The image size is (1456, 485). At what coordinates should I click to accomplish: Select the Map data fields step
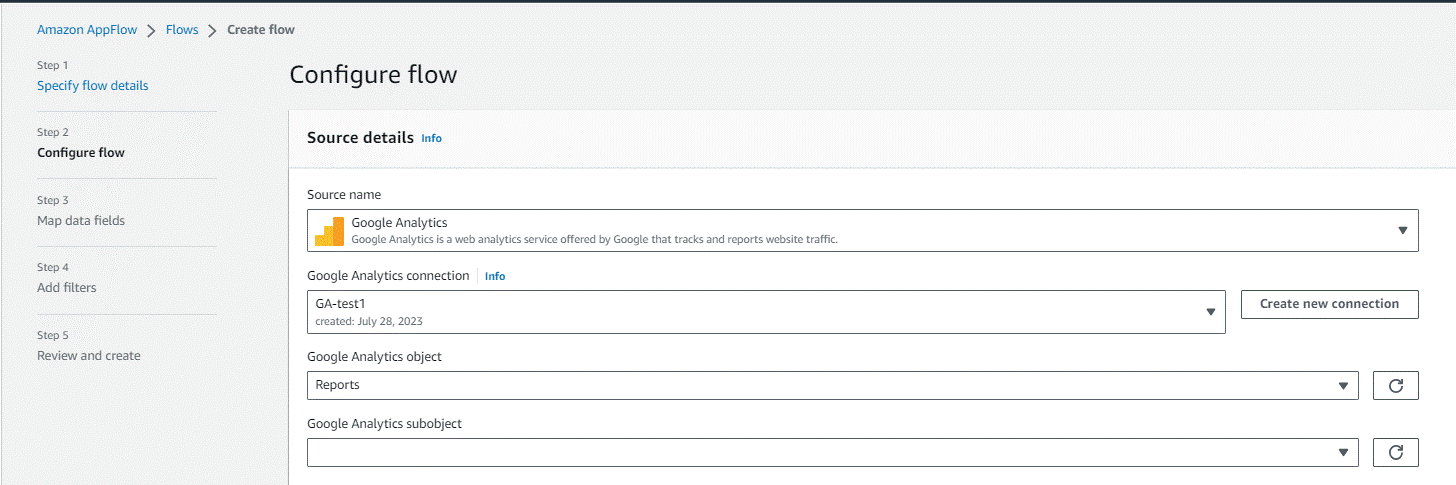[x=81, y=220]
